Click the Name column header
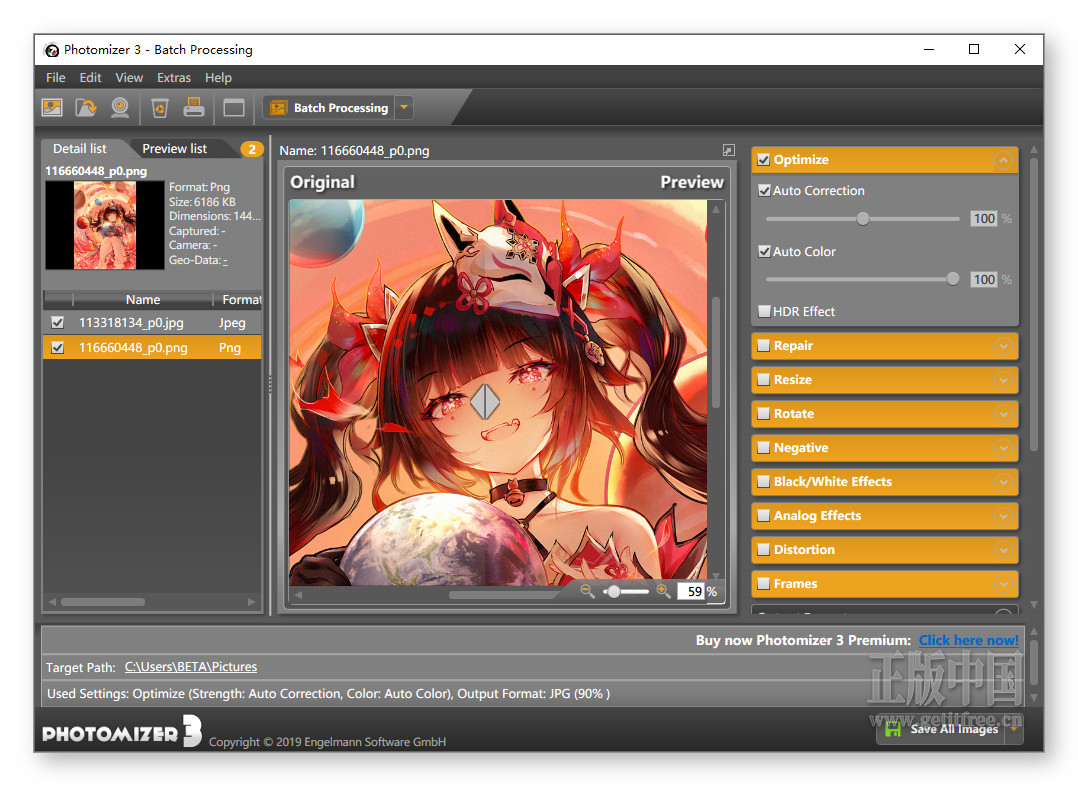Screen dimensions: 1078x786 (x=142, y=299)
